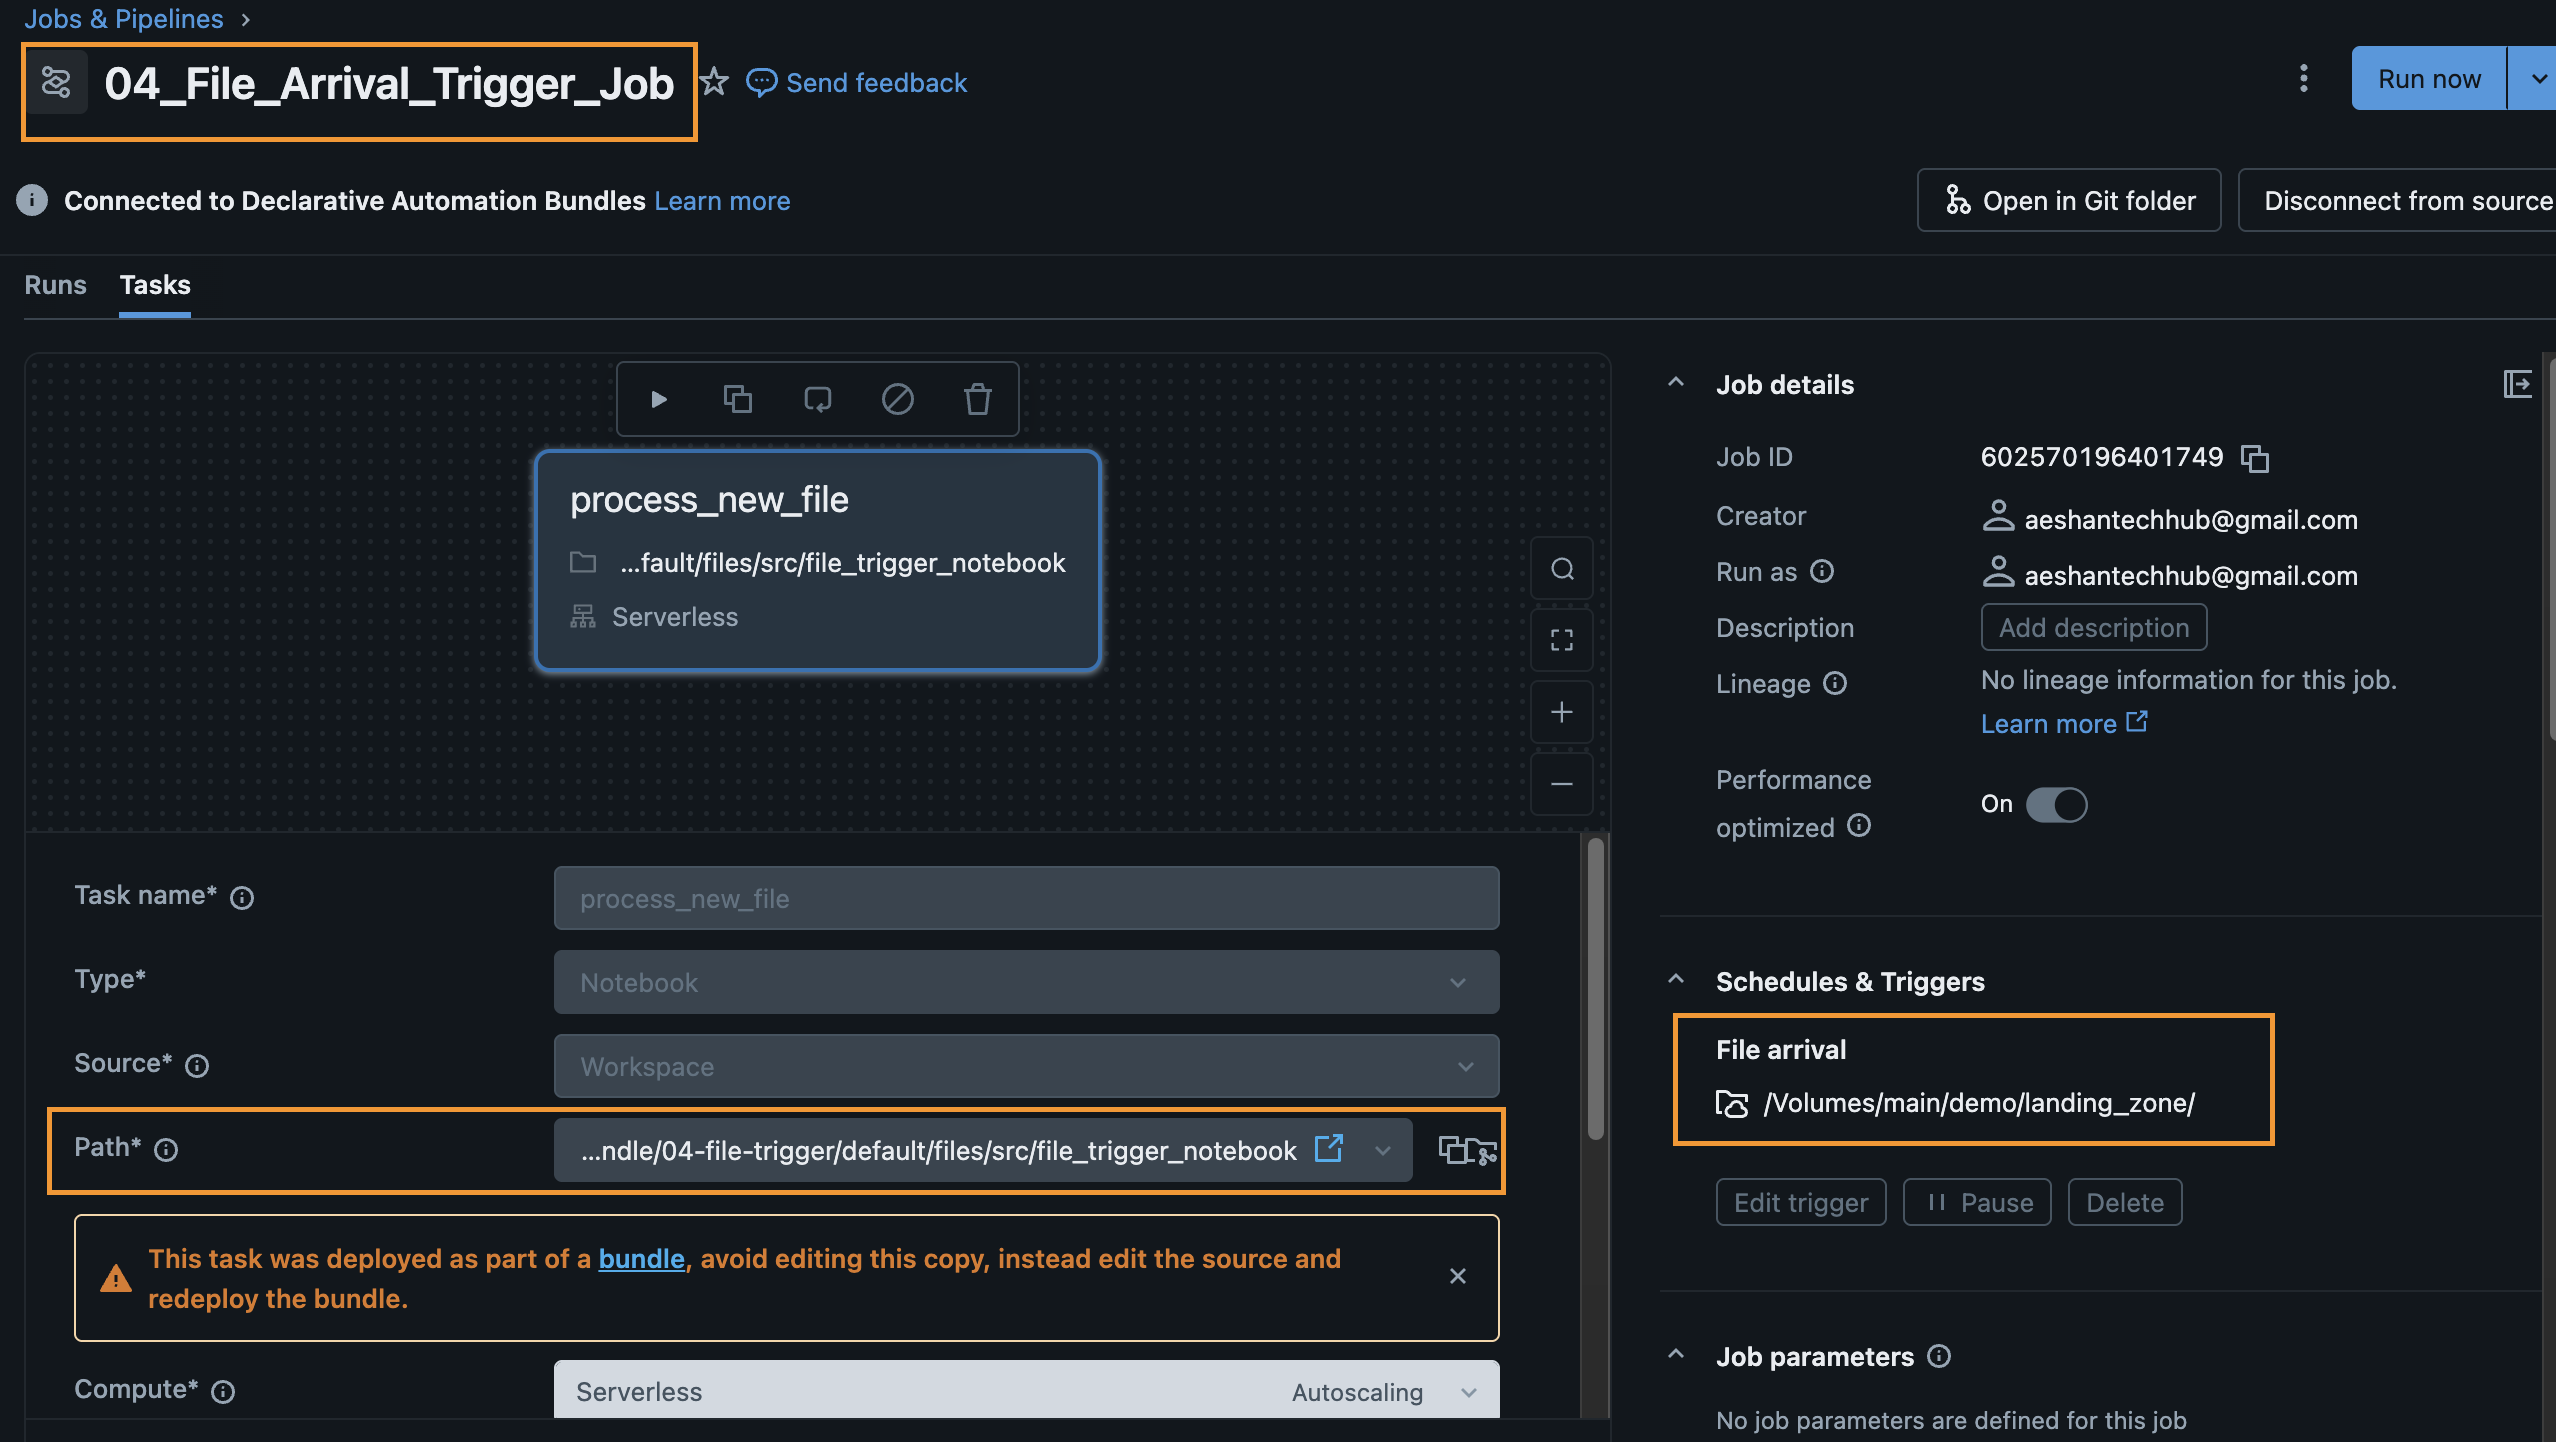Image resolution: width=2556 pixels, height=1442 pixels.
Task: Click Open in Git folder button
Action: (2069, 201)
